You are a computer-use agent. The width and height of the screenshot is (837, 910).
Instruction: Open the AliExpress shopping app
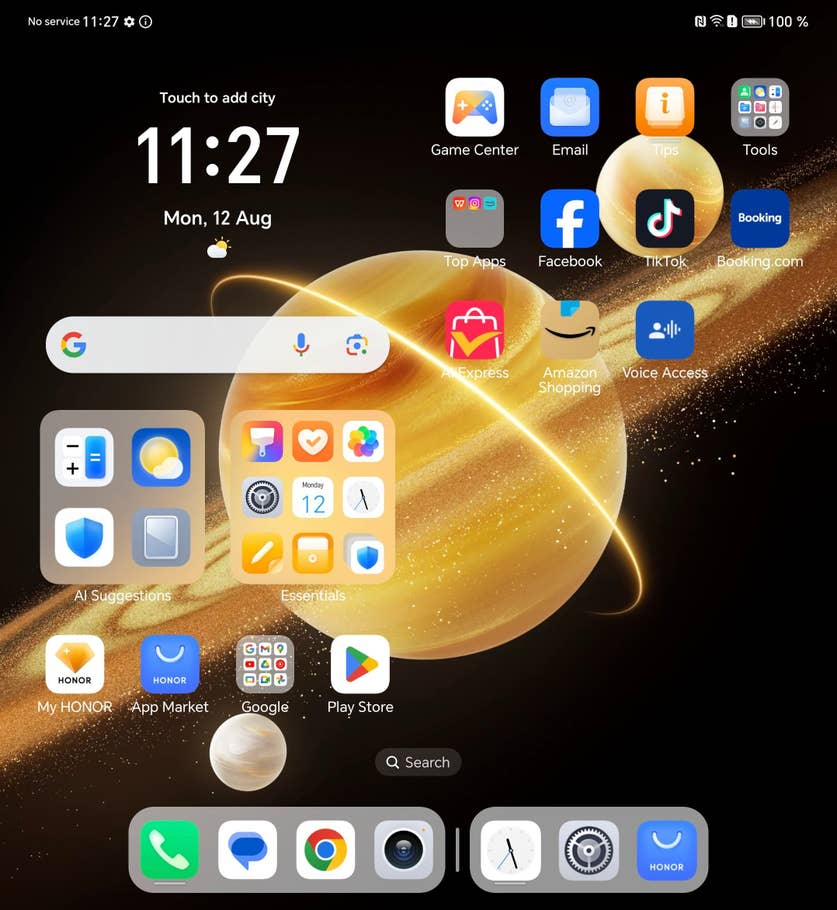pos(474,330)
